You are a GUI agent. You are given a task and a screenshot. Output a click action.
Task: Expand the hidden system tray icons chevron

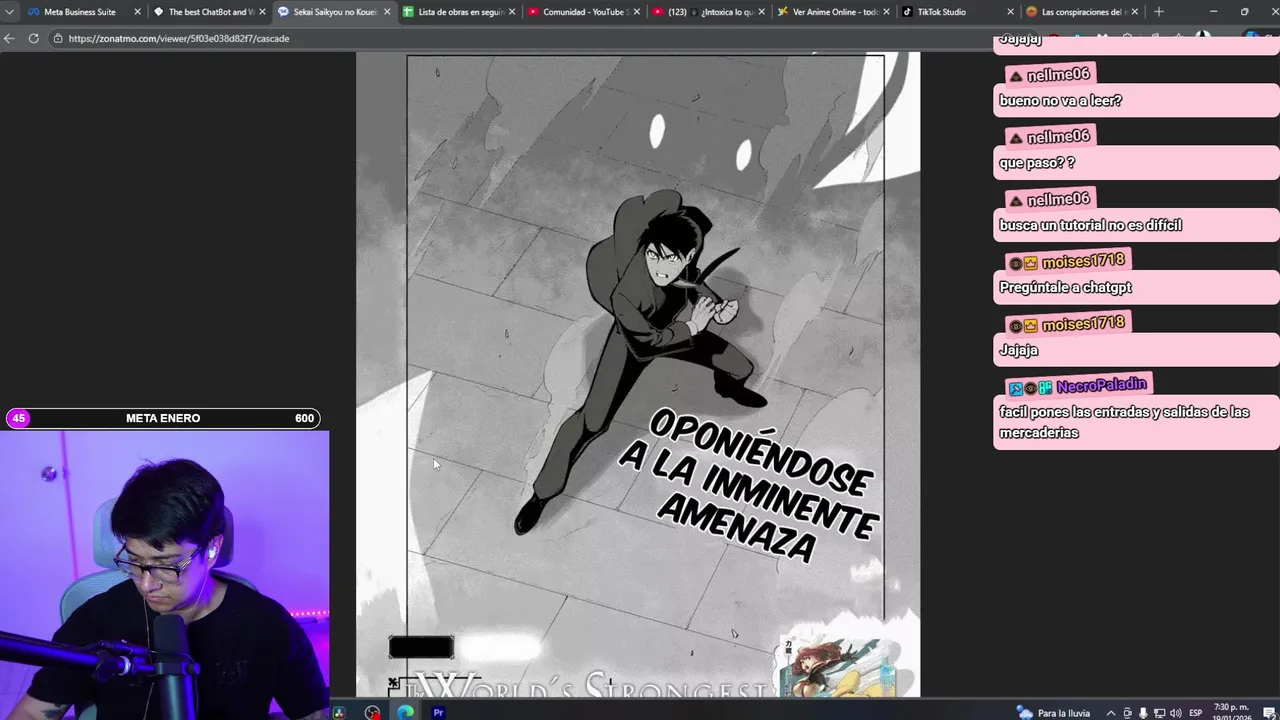(1110, 713)
